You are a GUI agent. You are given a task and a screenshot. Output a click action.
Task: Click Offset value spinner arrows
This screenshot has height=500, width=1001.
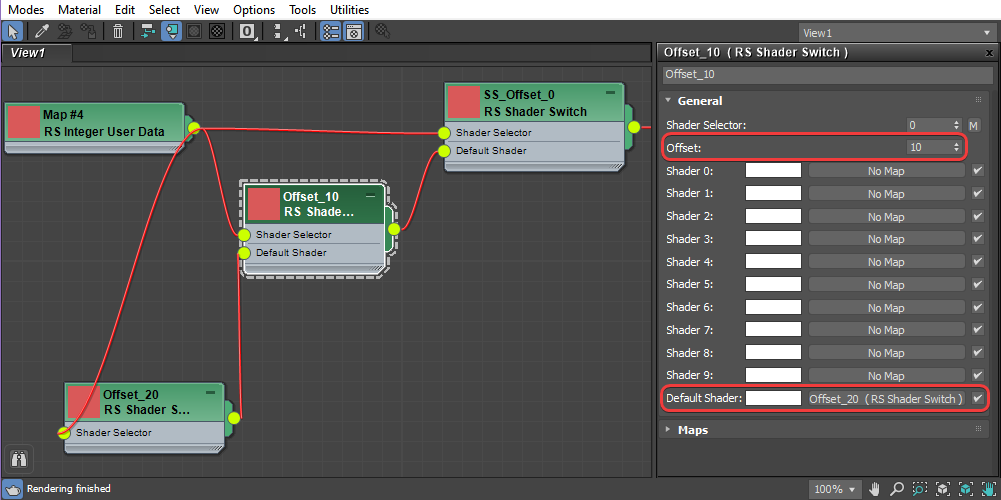point(956,147)
